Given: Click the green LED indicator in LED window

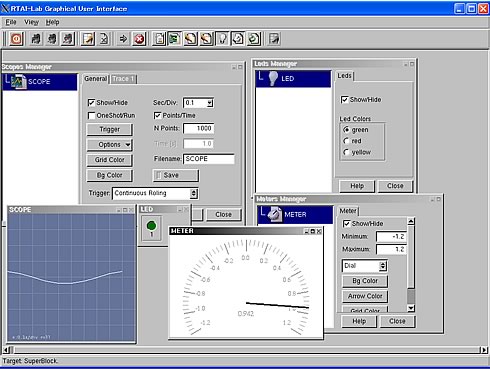Looking at the screenshot, I should [x=151, y=226].
